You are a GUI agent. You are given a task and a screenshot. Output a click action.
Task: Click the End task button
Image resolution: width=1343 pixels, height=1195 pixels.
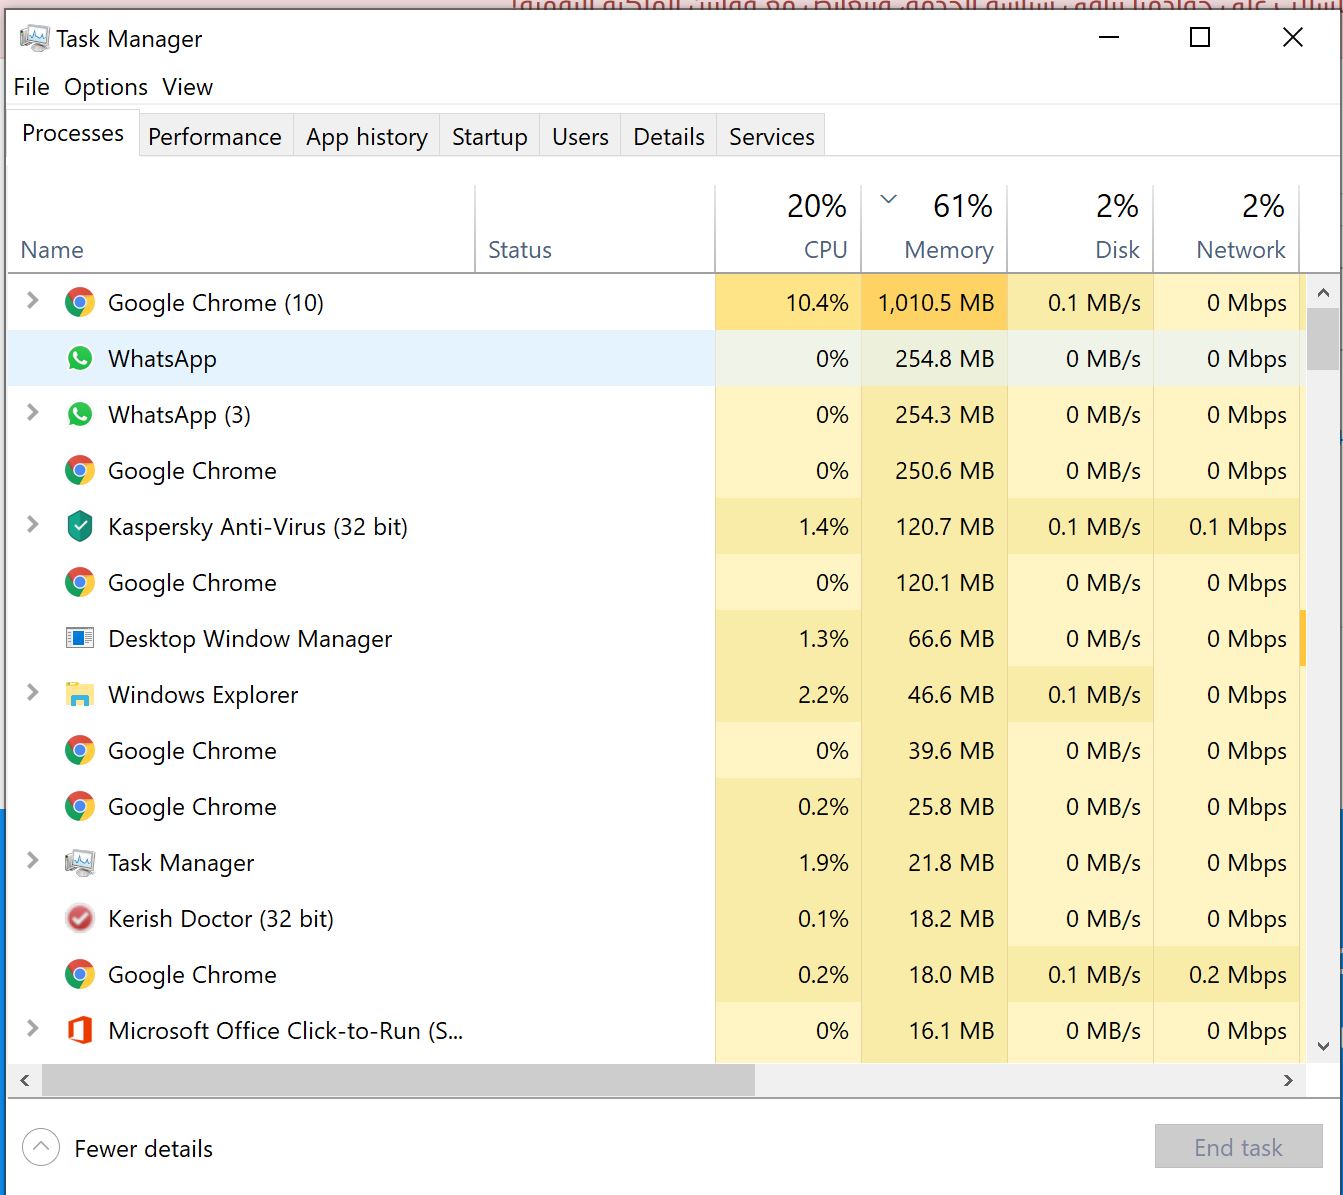[1238, 1147]
